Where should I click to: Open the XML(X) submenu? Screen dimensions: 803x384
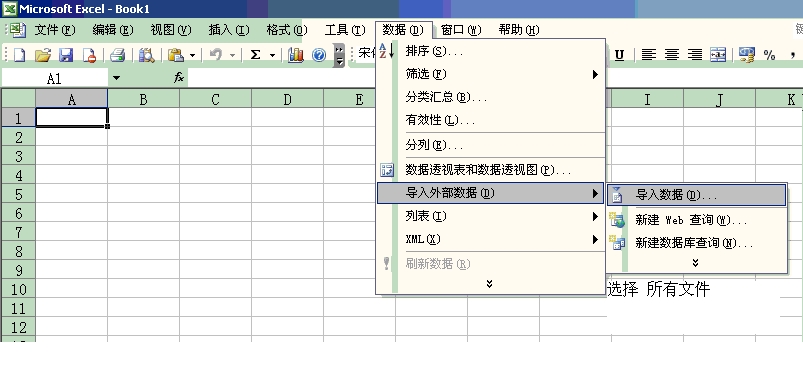491,239
